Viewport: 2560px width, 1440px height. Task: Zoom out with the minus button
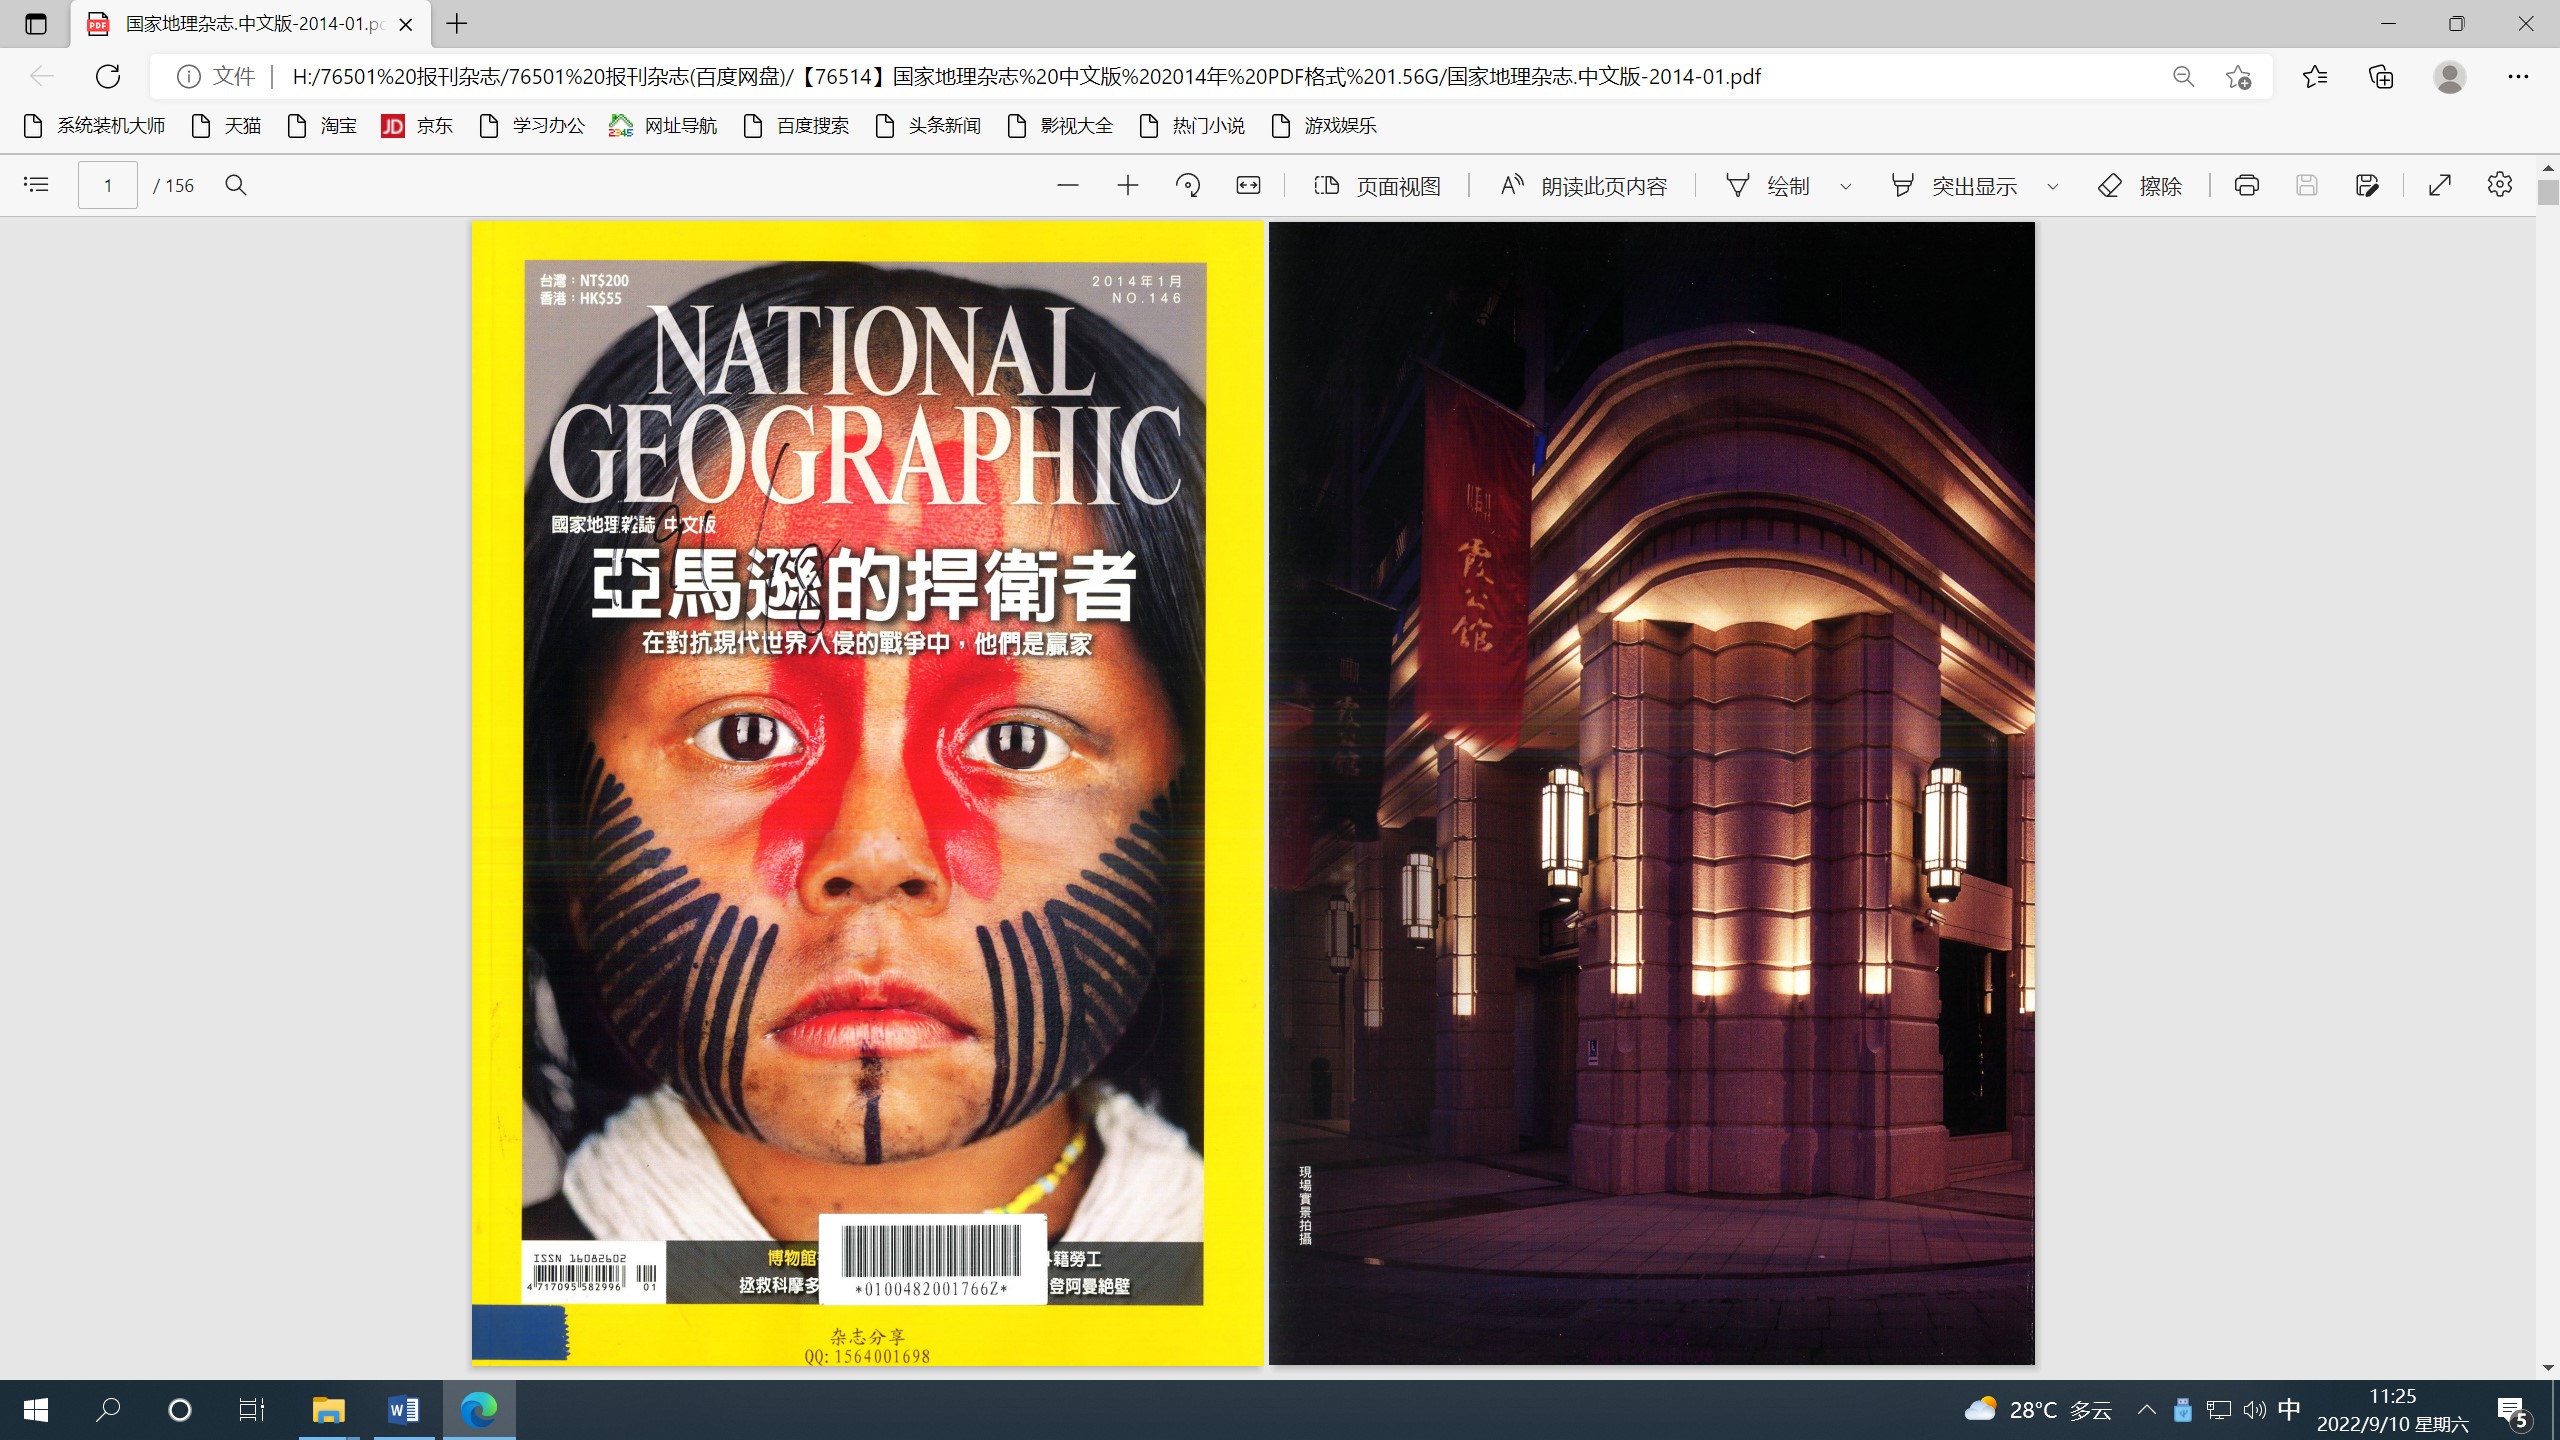coord(1068,185)
